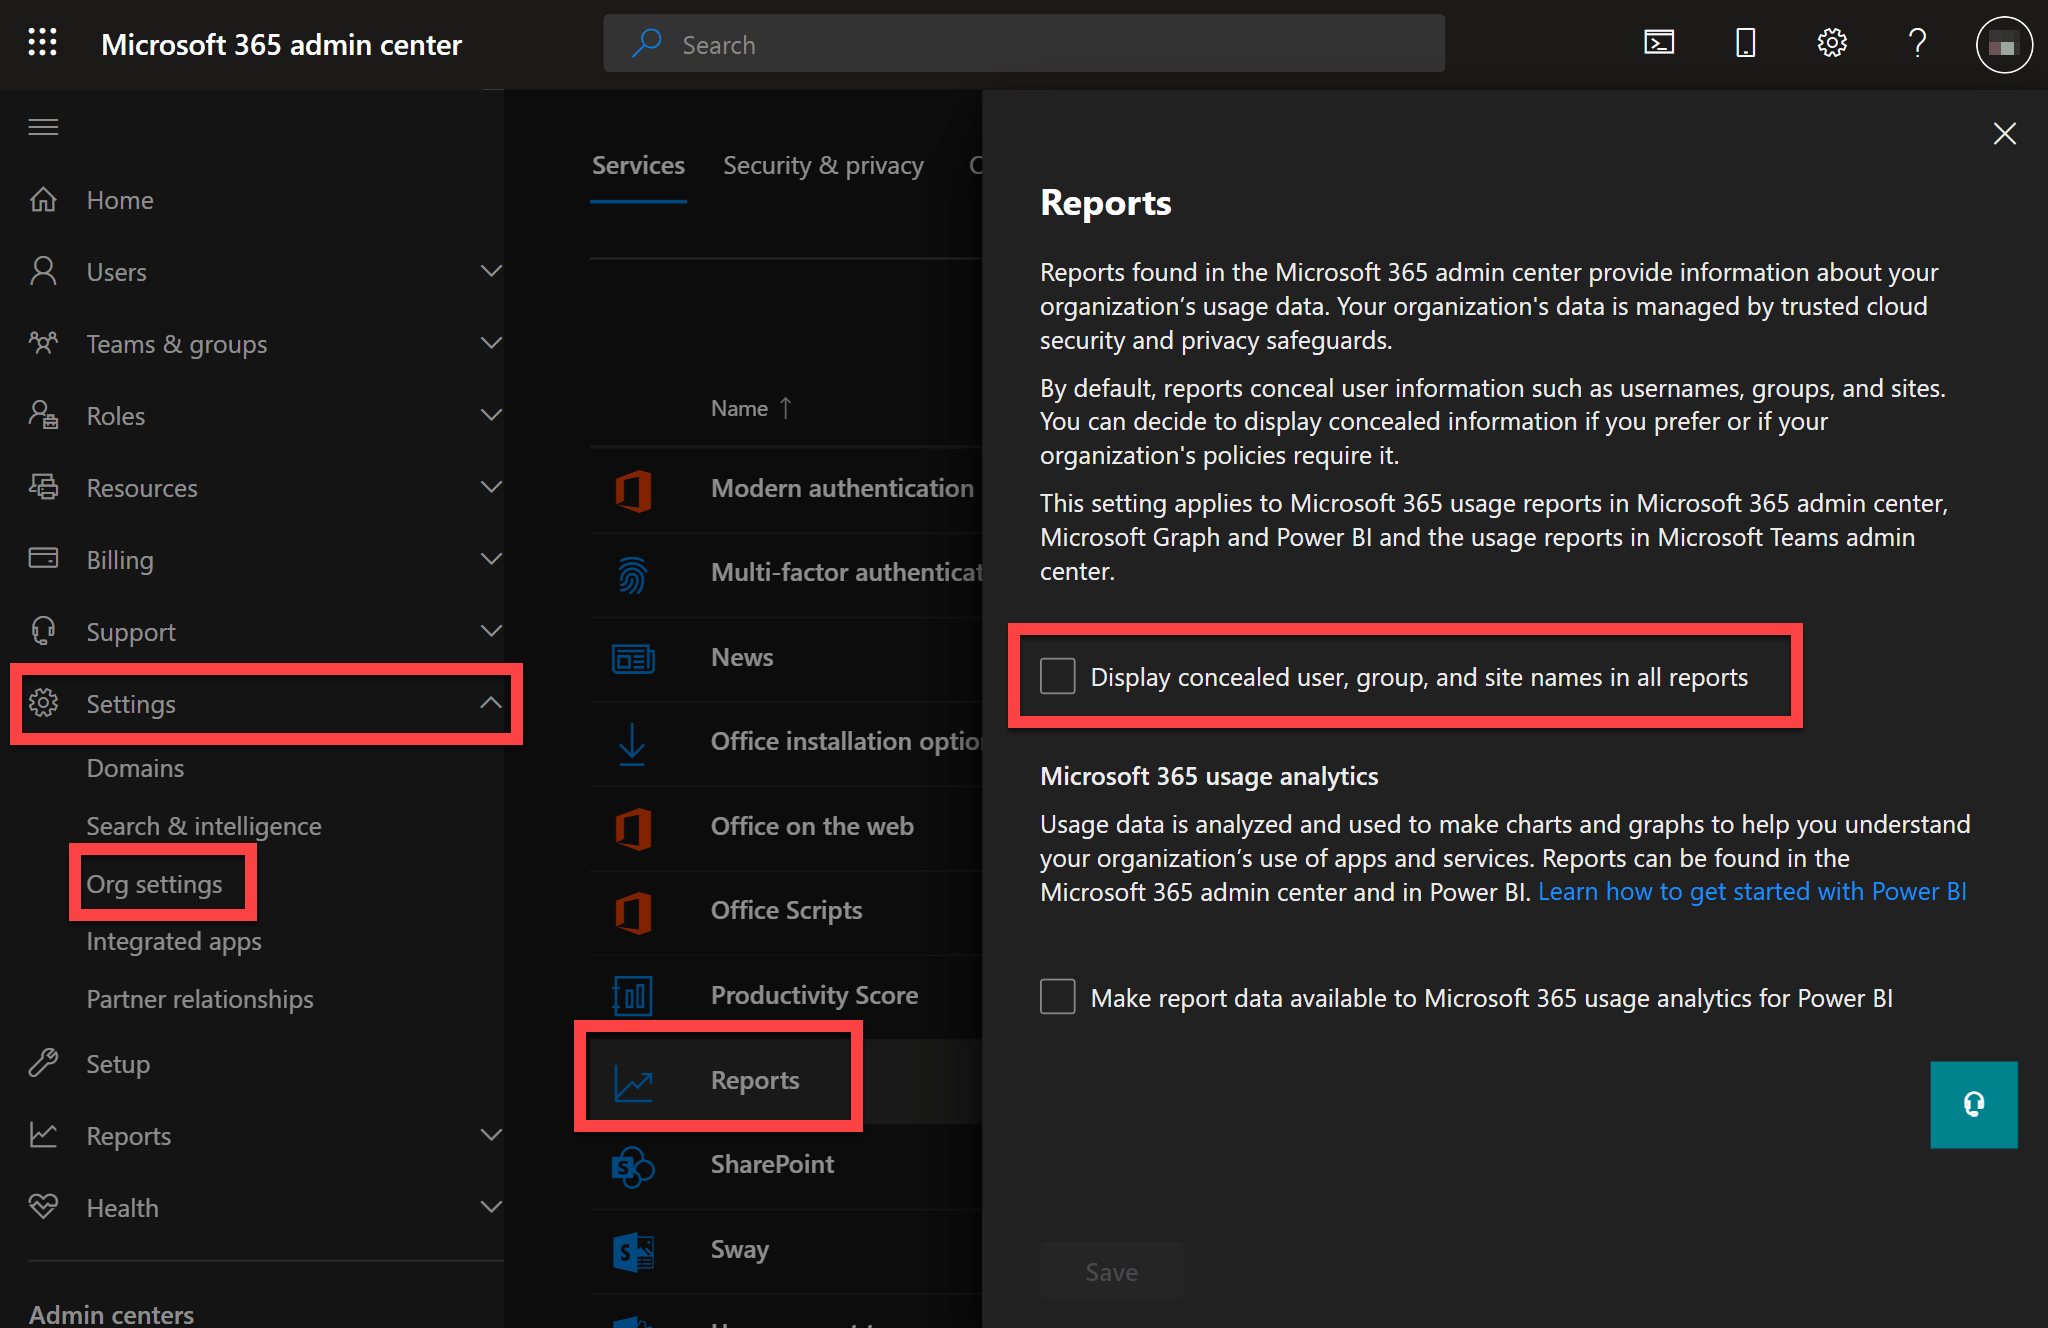Click the Setup wrench icon

pyautogui.click(x=43, y=1063)
